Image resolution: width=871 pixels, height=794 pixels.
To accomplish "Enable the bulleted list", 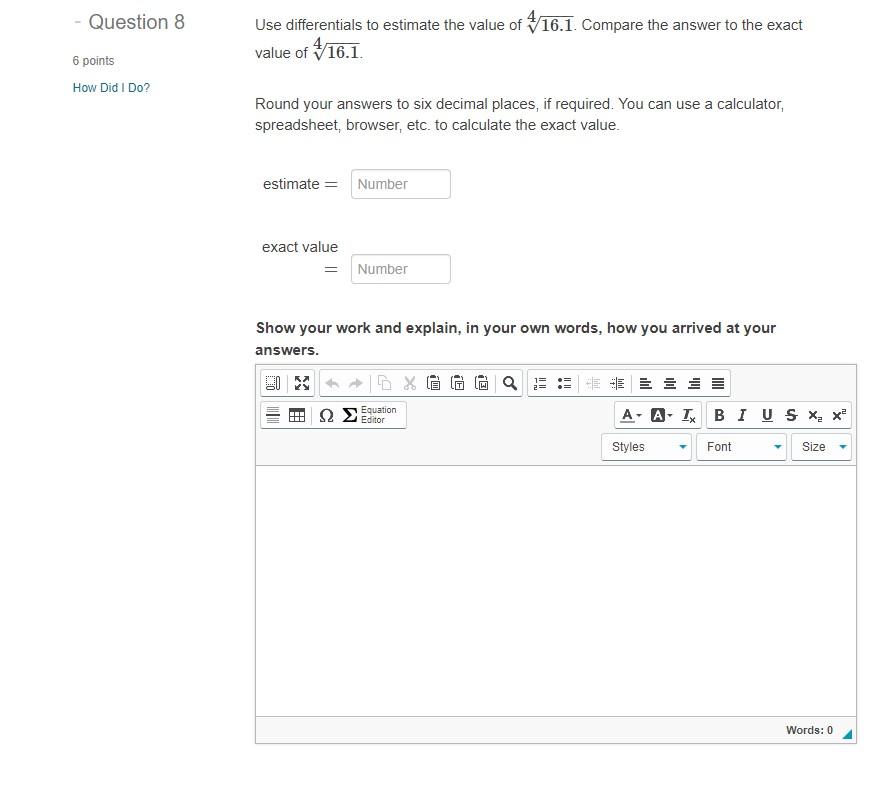I will pyautogui.click(x=563, y=383).
